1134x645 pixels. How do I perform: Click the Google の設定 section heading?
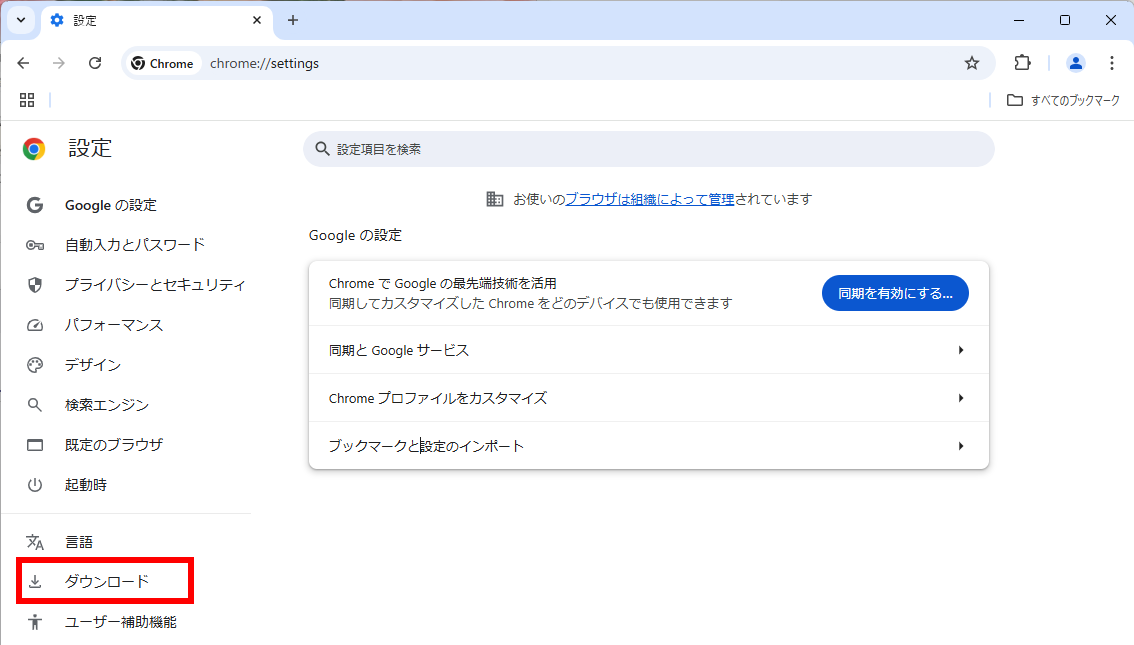355,235
